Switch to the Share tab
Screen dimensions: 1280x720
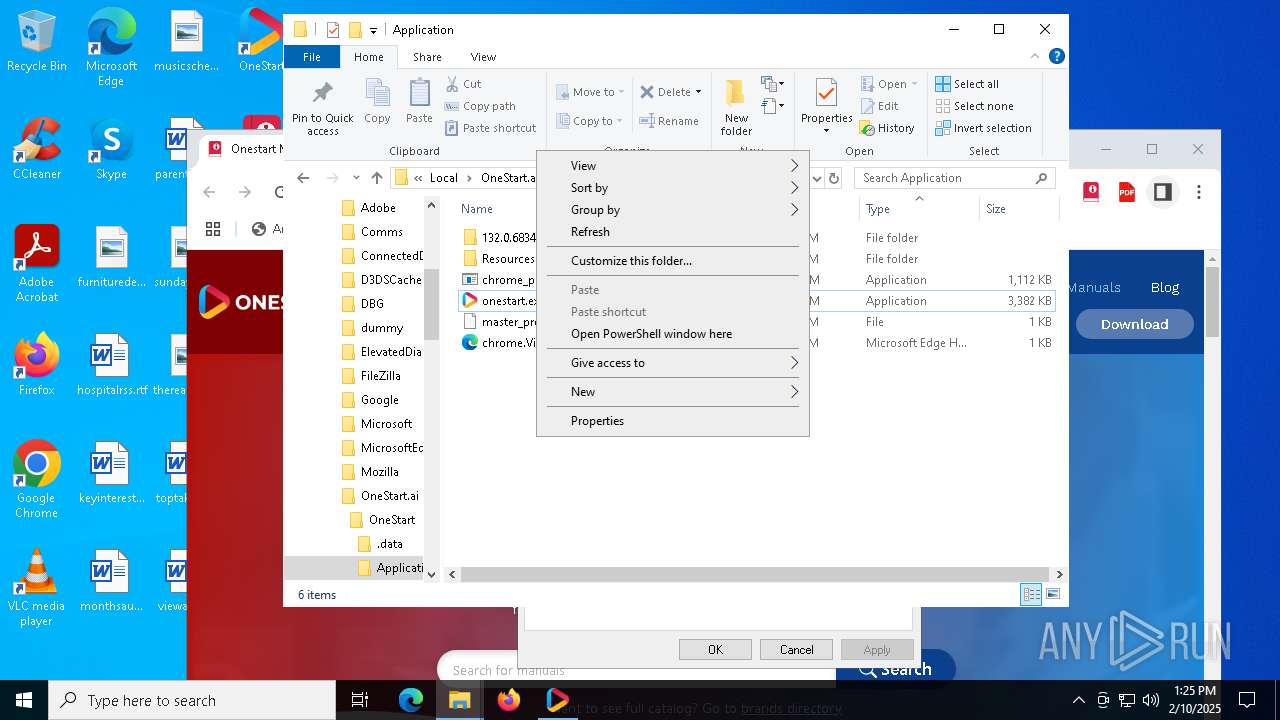427,57
